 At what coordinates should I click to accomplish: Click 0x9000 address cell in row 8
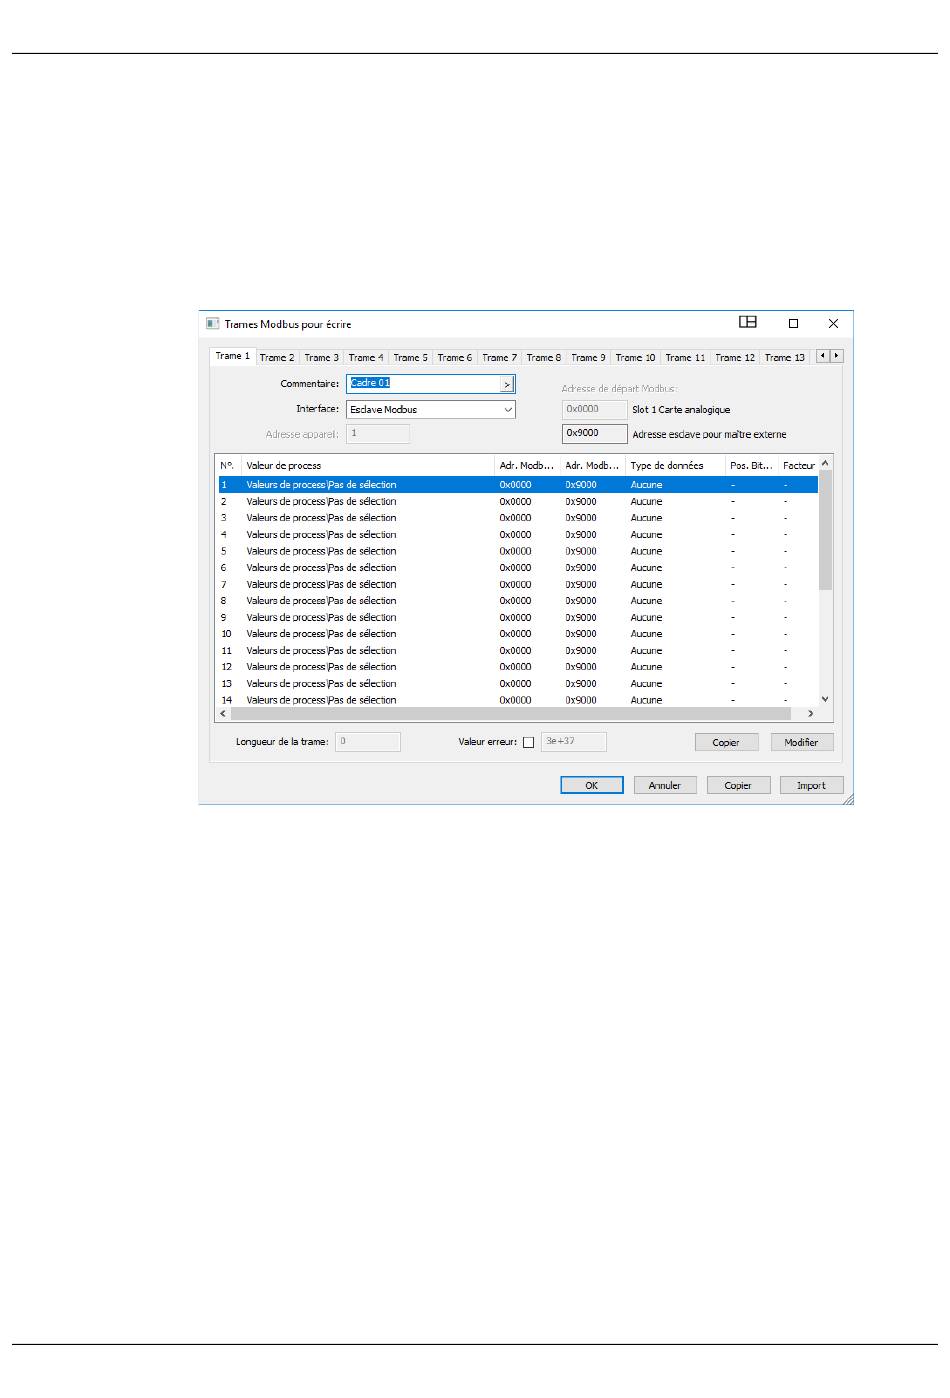tap(581, 601)
